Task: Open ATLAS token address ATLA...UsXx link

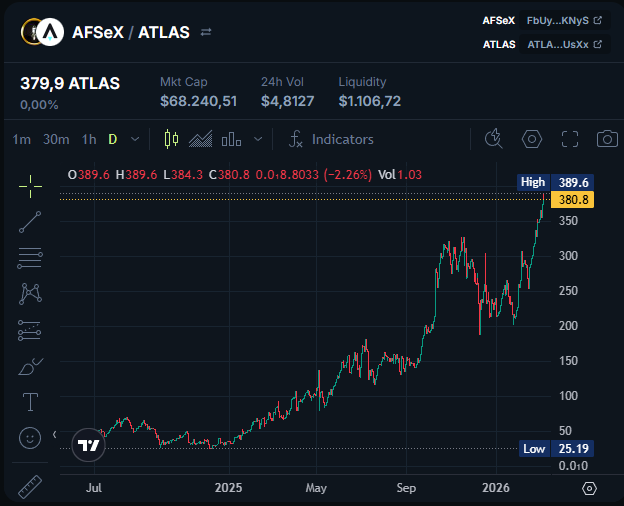Action: click(x=564, y=44)
